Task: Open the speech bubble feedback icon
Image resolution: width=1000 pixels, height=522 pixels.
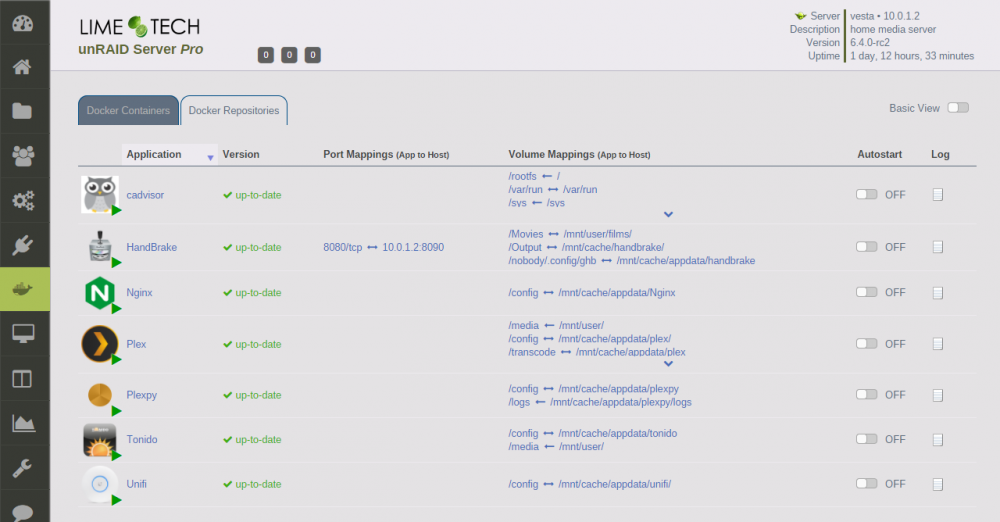Action: pyautogui.click(x=22, y=512)
